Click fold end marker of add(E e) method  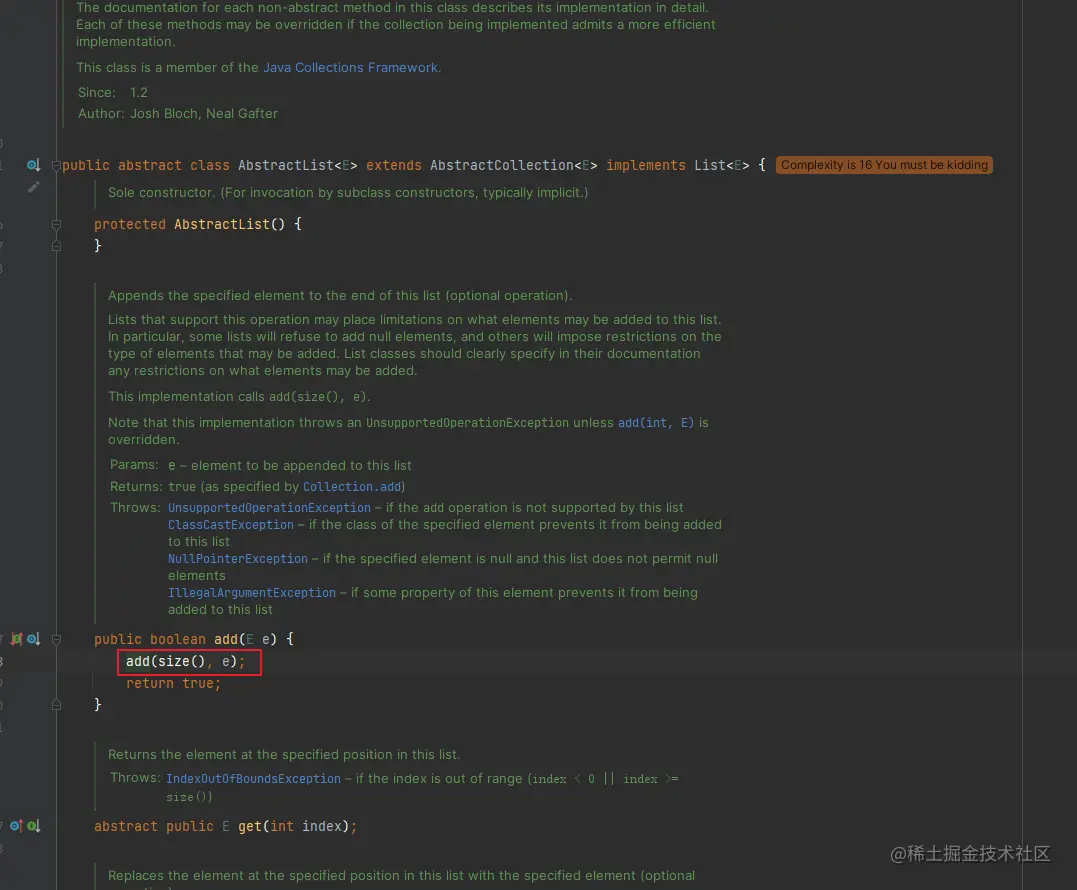tap(56, 705)
